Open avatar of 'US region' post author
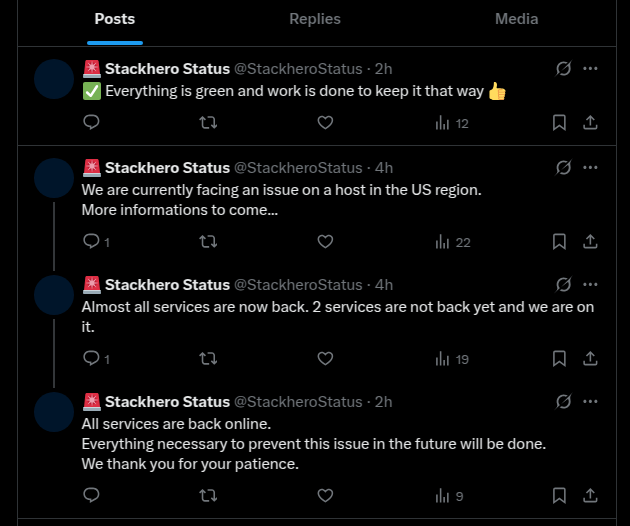The height and width of the screenshot is (526, 630). pos(54,178)
